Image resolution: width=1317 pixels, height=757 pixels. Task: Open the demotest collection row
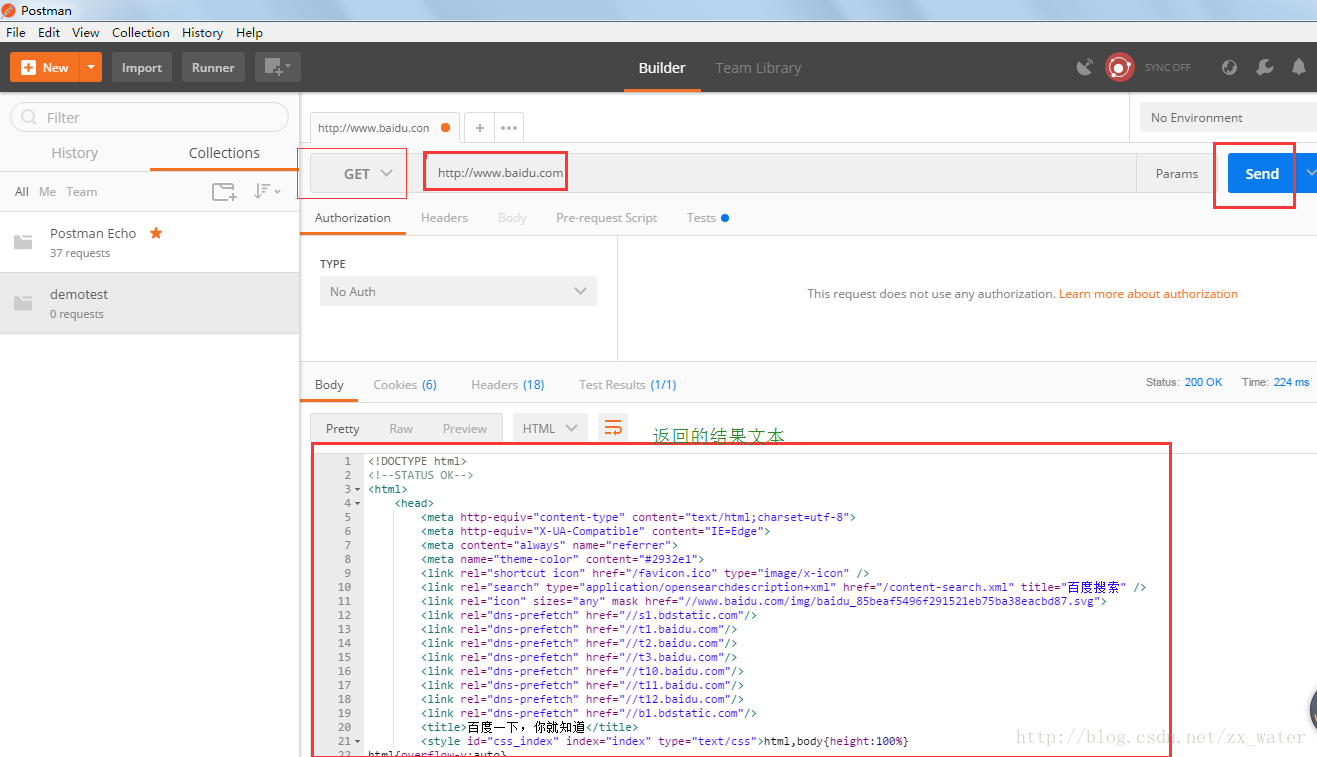point(149,303)
